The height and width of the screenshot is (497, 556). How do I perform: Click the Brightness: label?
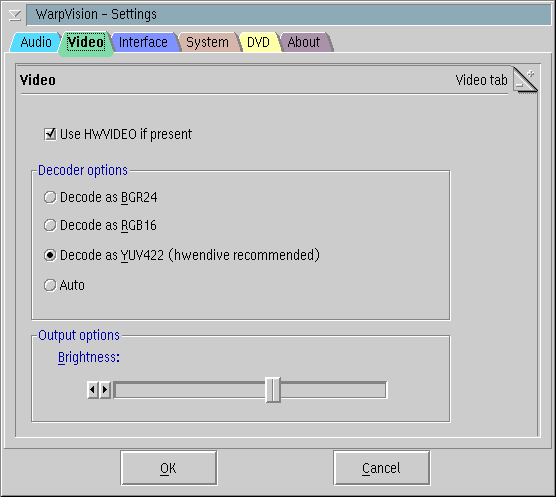tap(89, 357)
